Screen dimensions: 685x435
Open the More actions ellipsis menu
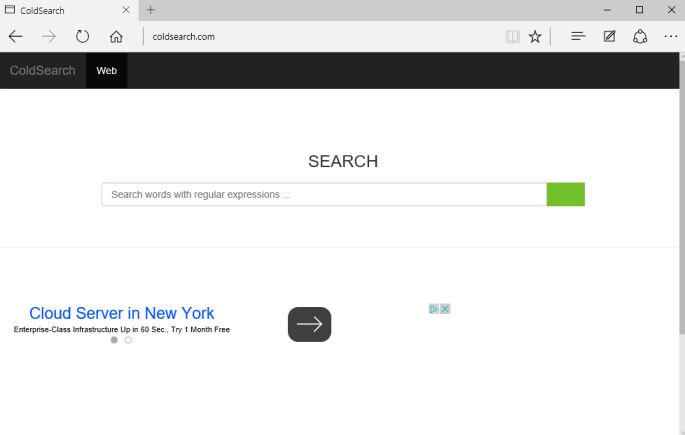[671, 36]
